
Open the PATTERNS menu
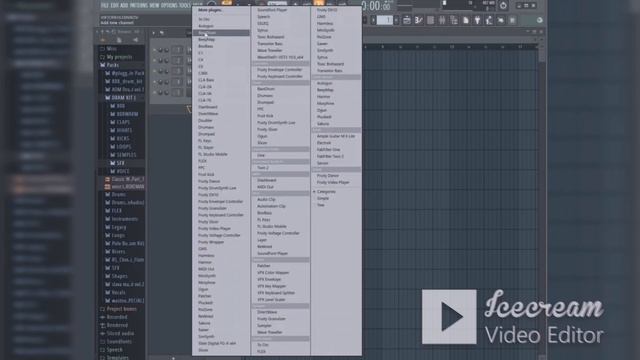[x=139, y=5]
